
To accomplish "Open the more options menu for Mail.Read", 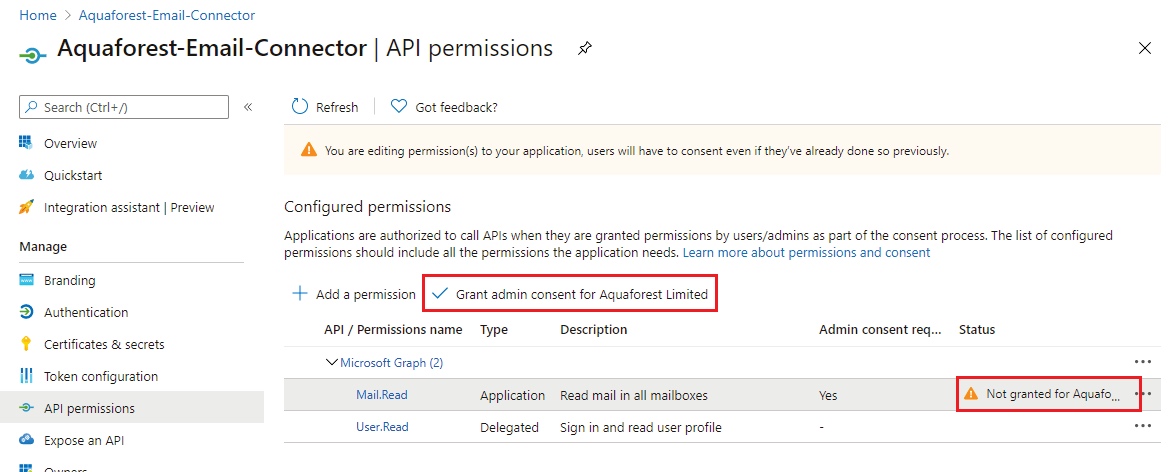I will click(x=1142, y=394).
